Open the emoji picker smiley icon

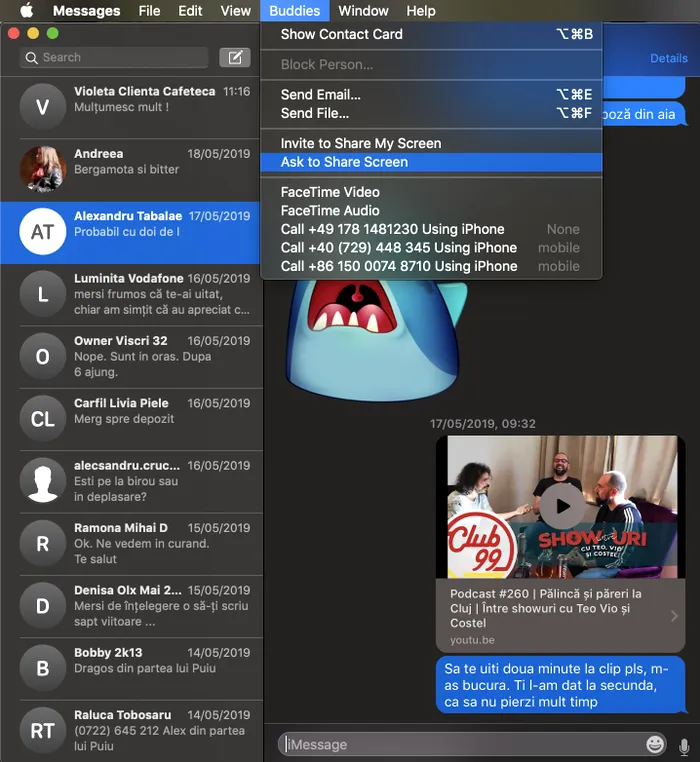pyautogui.click(x=655, y=744)
